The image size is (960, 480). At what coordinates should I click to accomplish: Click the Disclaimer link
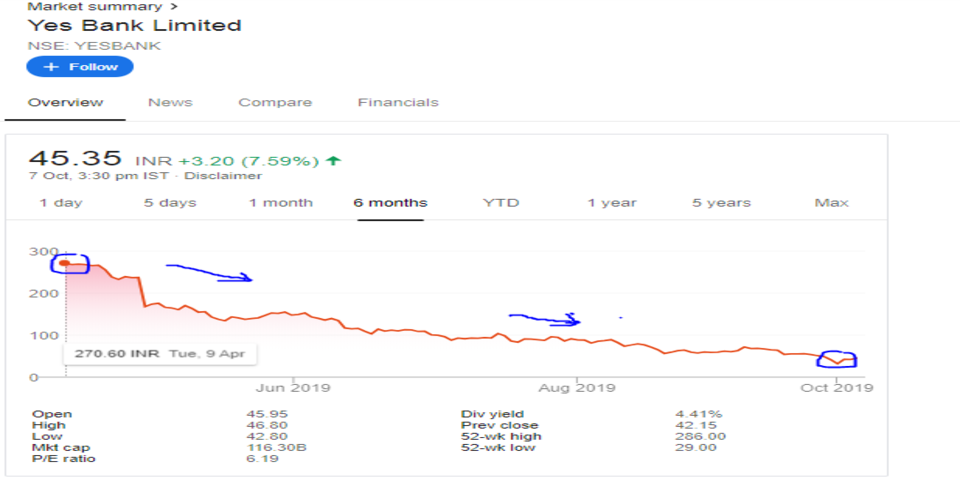coord(223,176)
